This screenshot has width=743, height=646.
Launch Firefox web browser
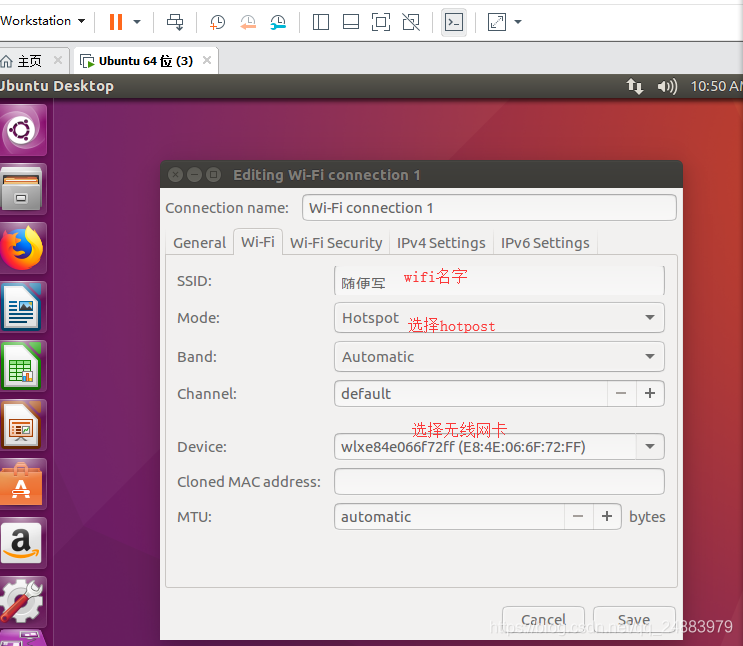tap(22, 248)
